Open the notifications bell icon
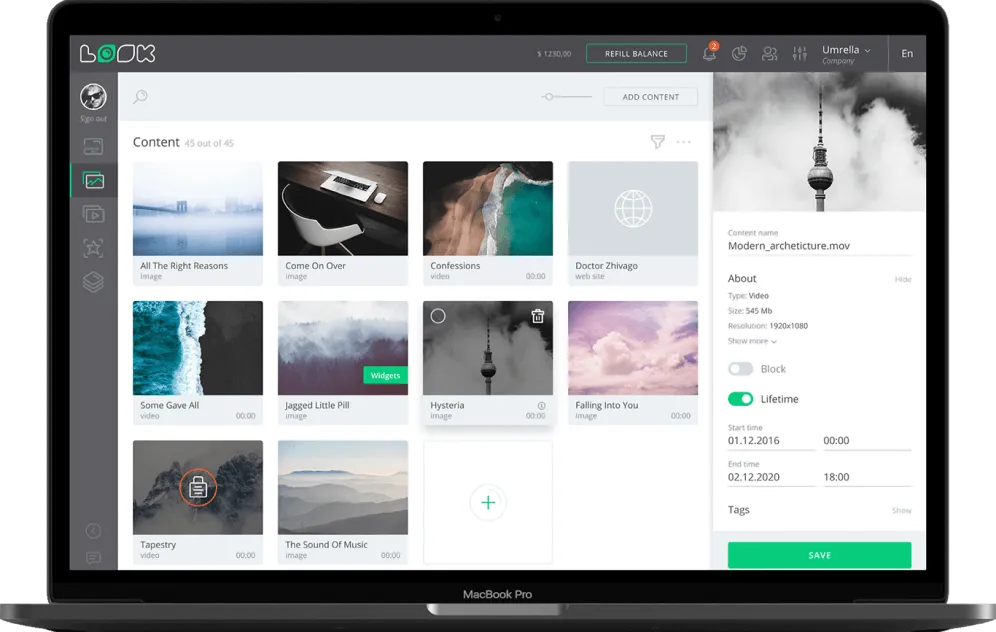The height and width of the screenshot is (632, 996). tap(710, 53)
